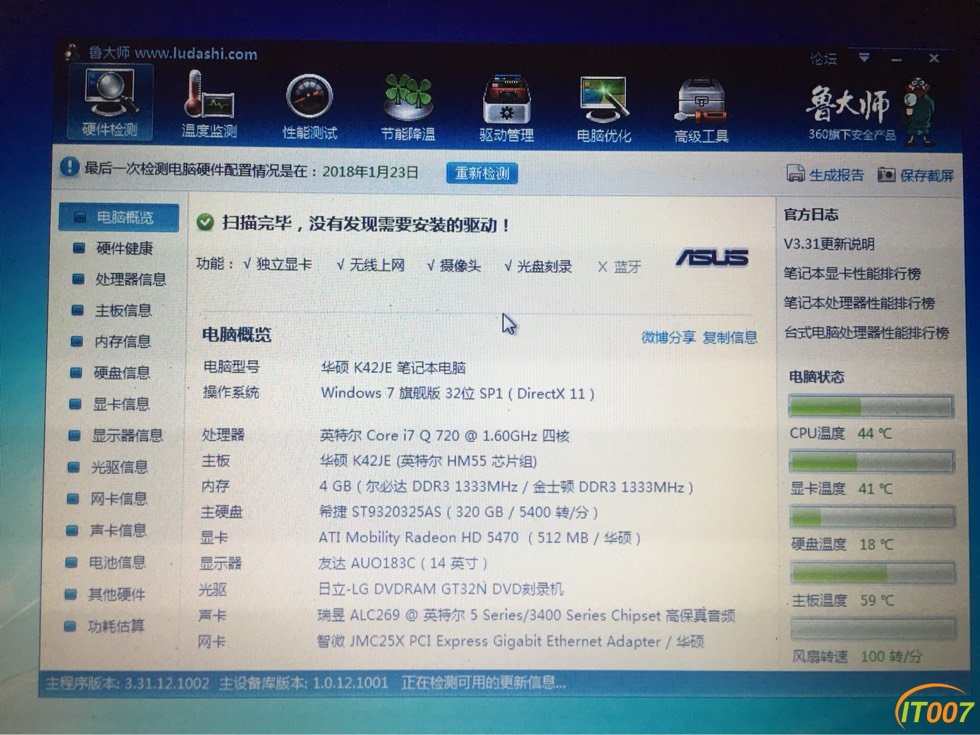
Task: Click the 微博分享 share link
Action: (668, 338)
